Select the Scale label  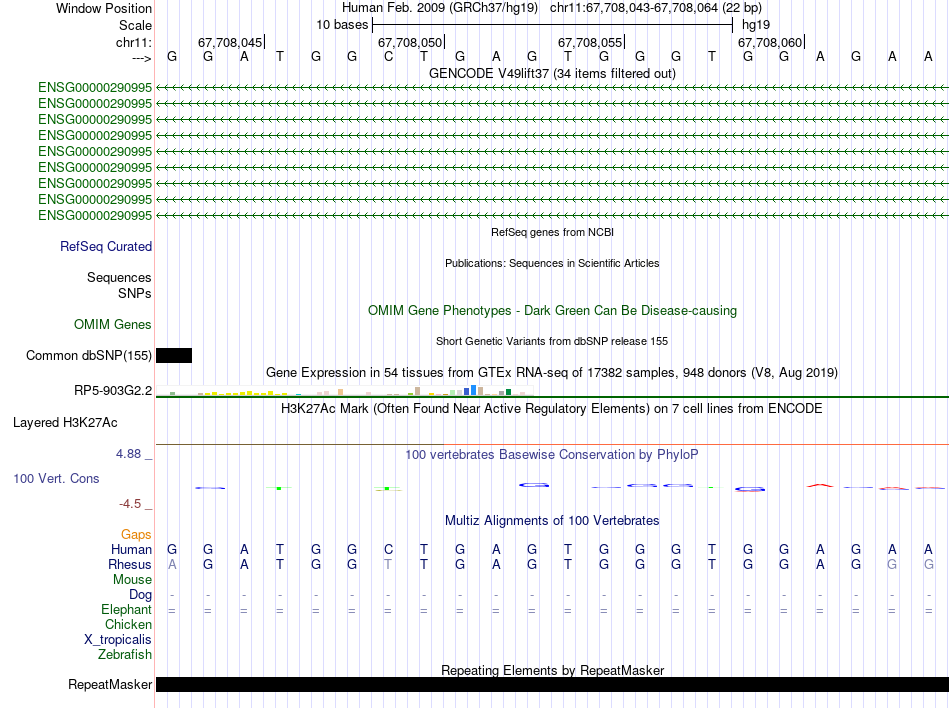[135, 25]
